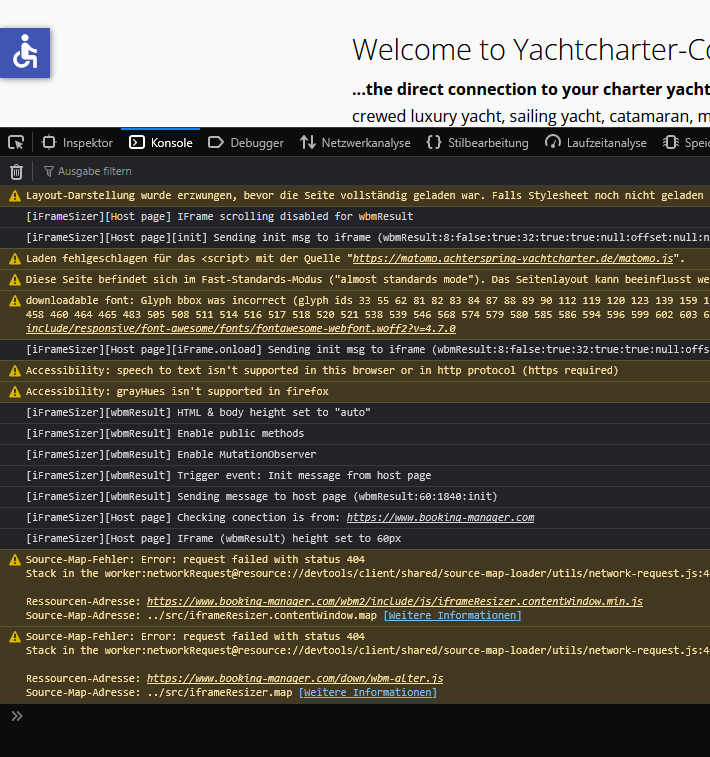Image resolution: width=710 pixels, height=757 pixels.
Task: Click warning icon next to grayHues message
Action: point(14,391)
